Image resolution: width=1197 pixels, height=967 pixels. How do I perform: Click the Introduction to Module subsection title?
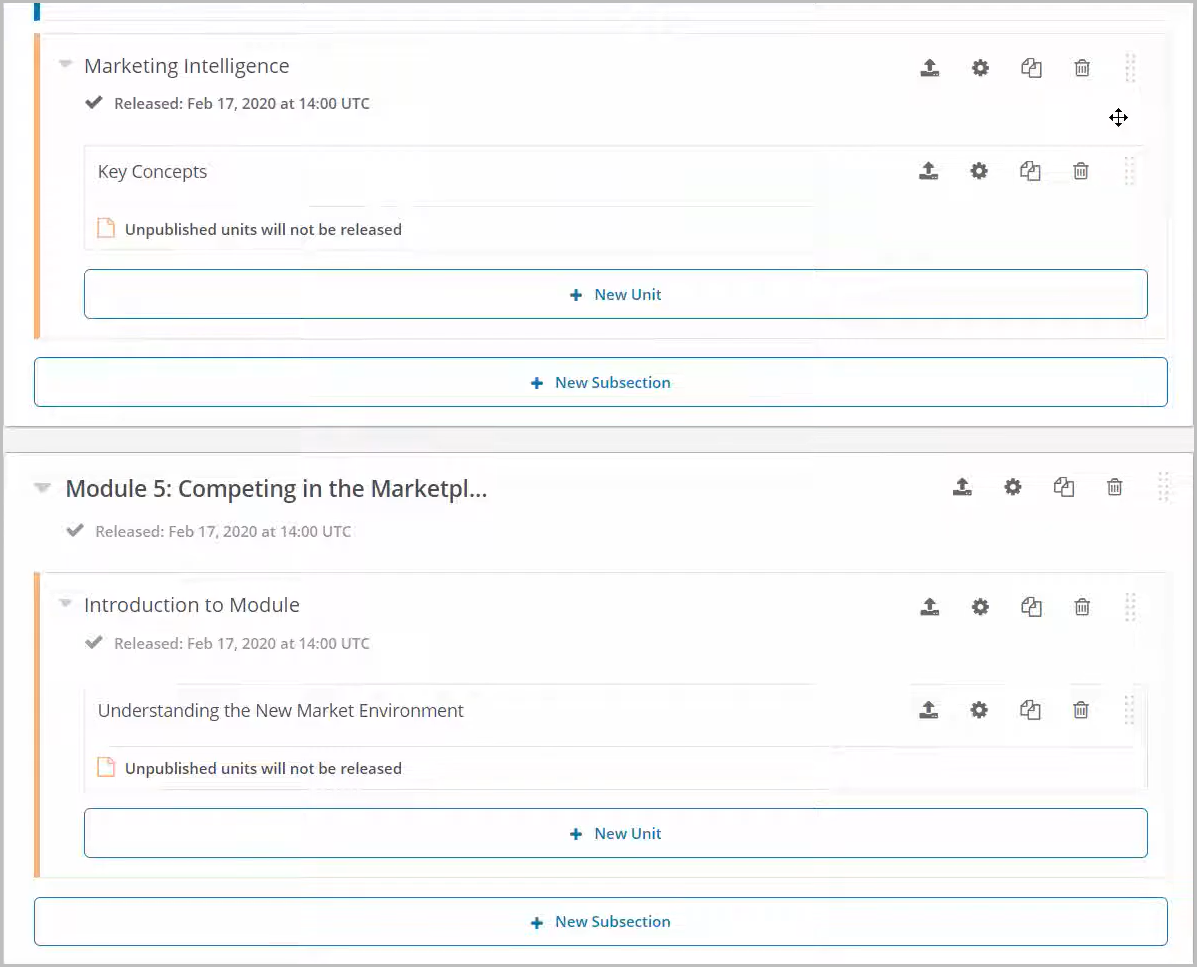[x=192, y=605]
